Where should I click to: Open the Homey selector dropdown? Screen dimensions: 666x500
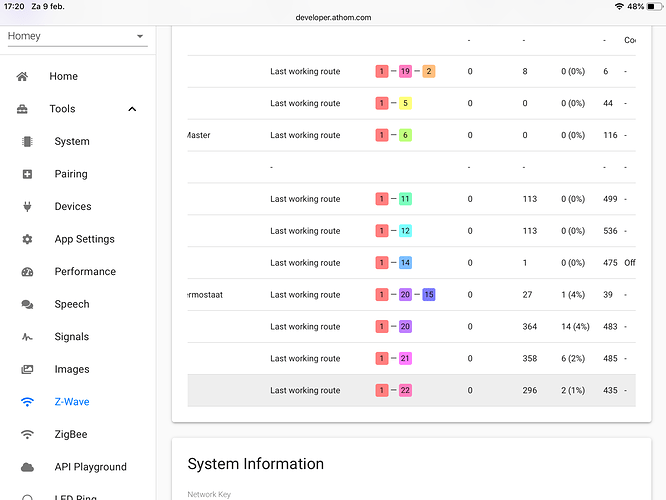click(77, 36)
